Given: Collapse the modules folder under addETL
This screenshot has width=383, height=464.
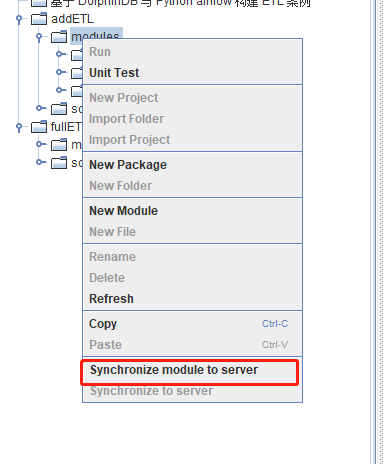Looking at the screenshot, I should pyautogui.click(x=39, y=36).
